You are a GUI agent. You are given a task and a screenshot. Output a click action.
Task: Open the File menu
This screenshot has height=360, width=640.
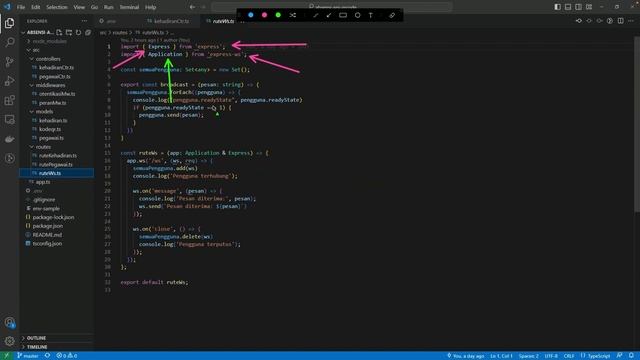click(x=21, y=7)
